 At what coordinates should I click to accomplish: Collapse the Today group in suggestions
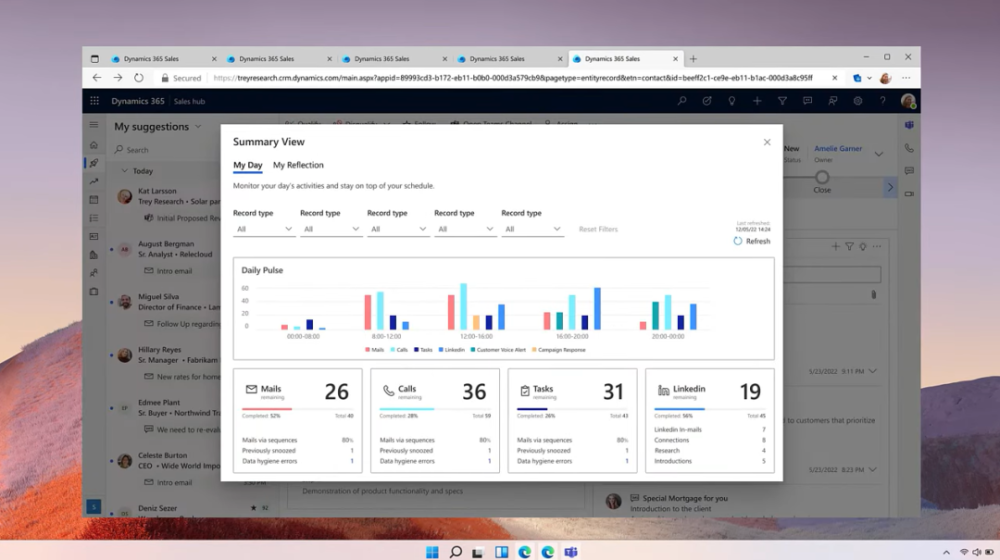[x=123, y=171]
